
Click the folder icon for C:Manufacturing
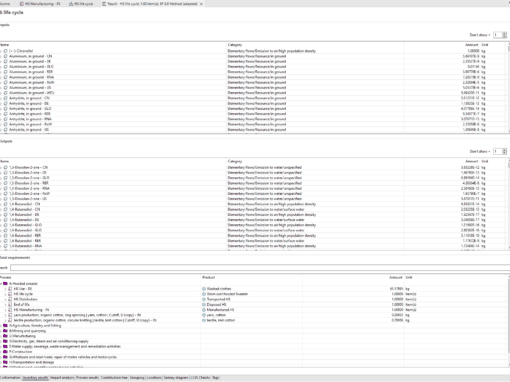pos(5,336)
